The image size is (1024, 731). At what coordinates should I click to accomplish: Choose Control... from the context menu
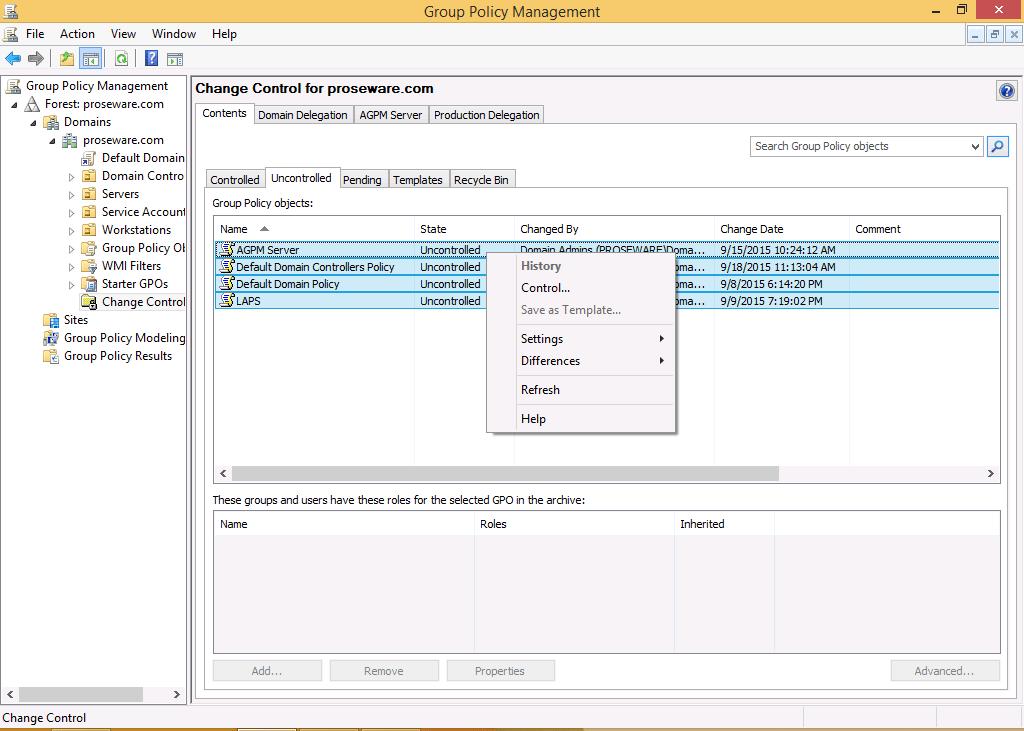point(545,288)
